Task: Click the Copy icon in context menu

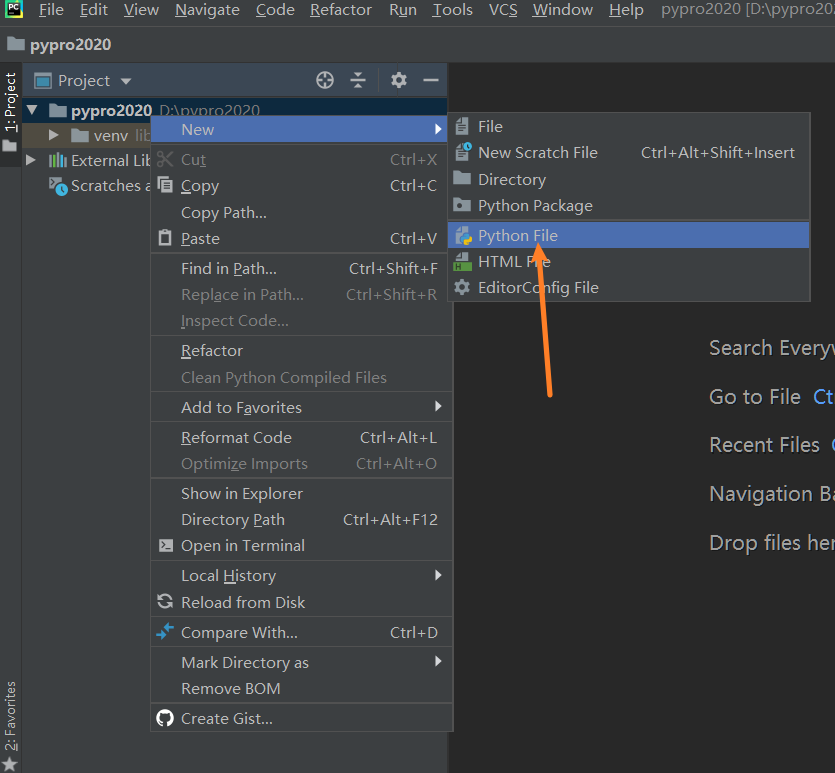Action: [165, 185]
